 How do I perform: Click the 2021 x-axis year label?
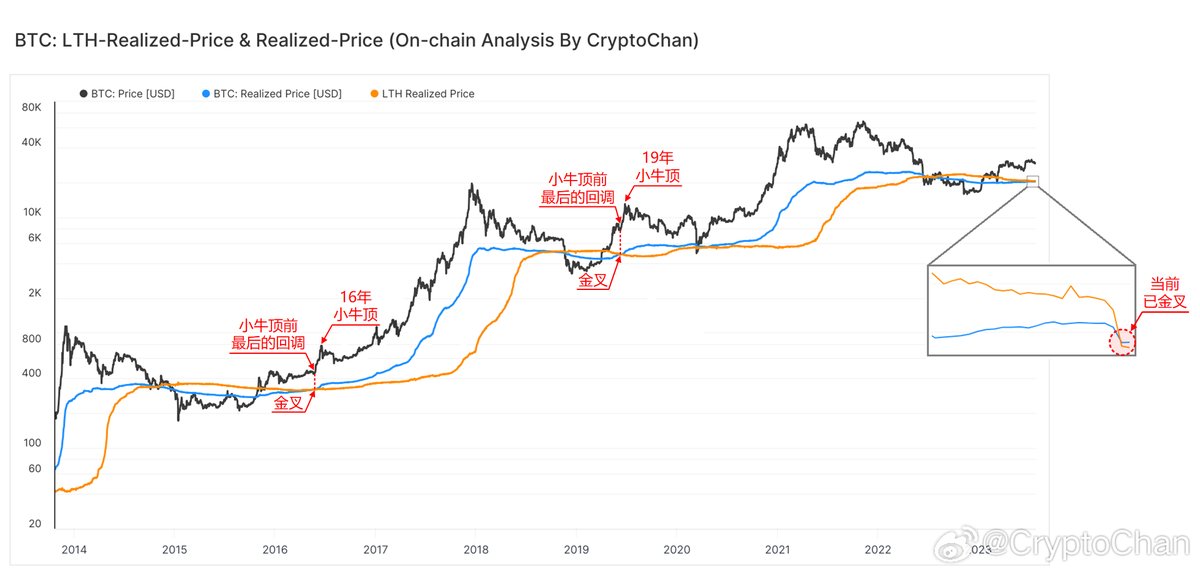pos(777,549)
